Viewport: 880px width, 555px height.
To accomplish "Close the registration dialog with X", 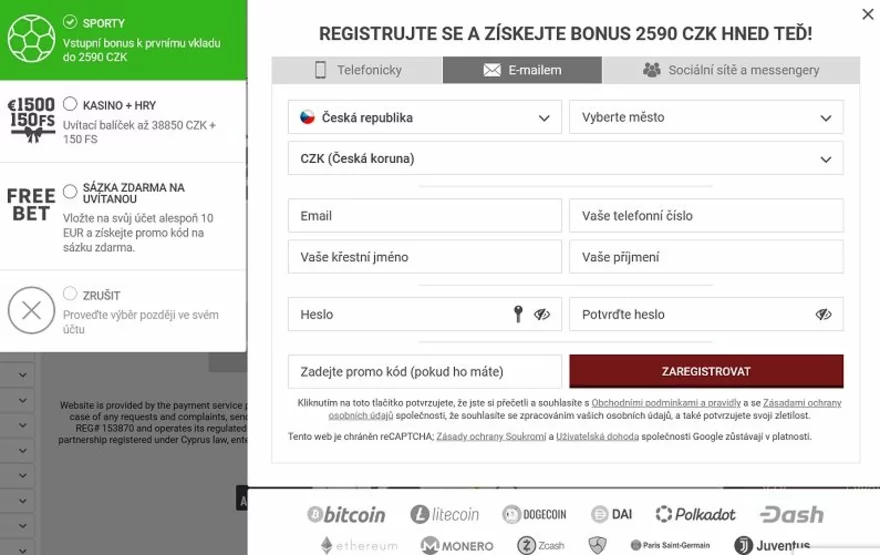I will (x=867, y=14).
